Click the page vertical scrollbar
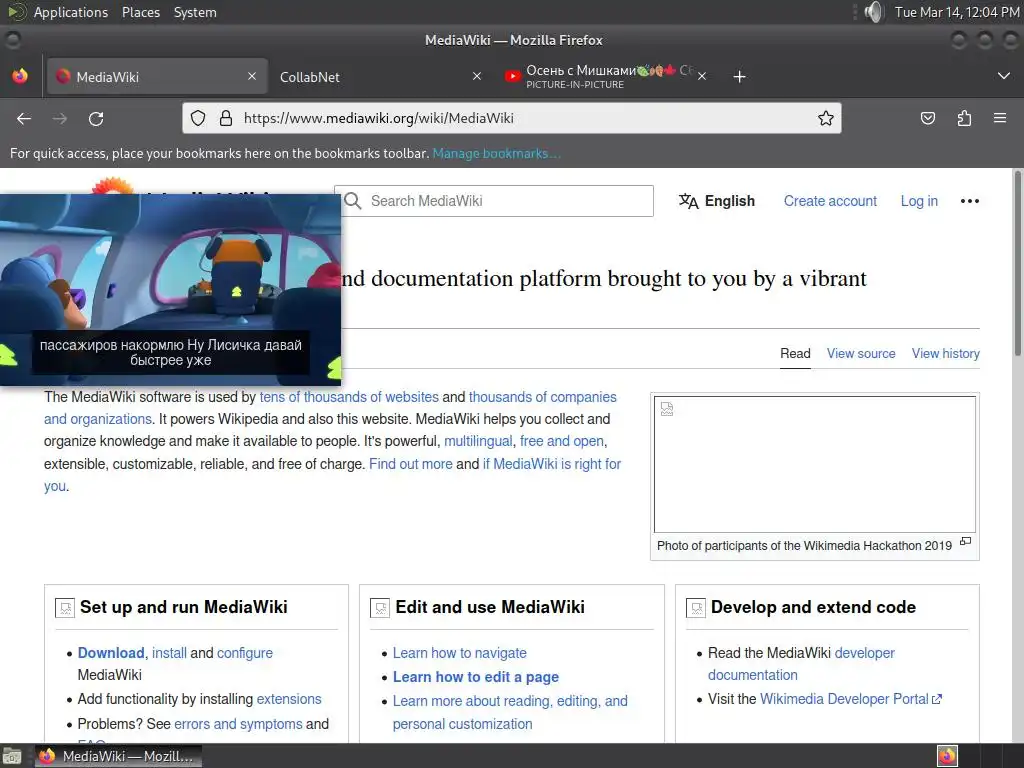1024x768 pixels. 1017,264
